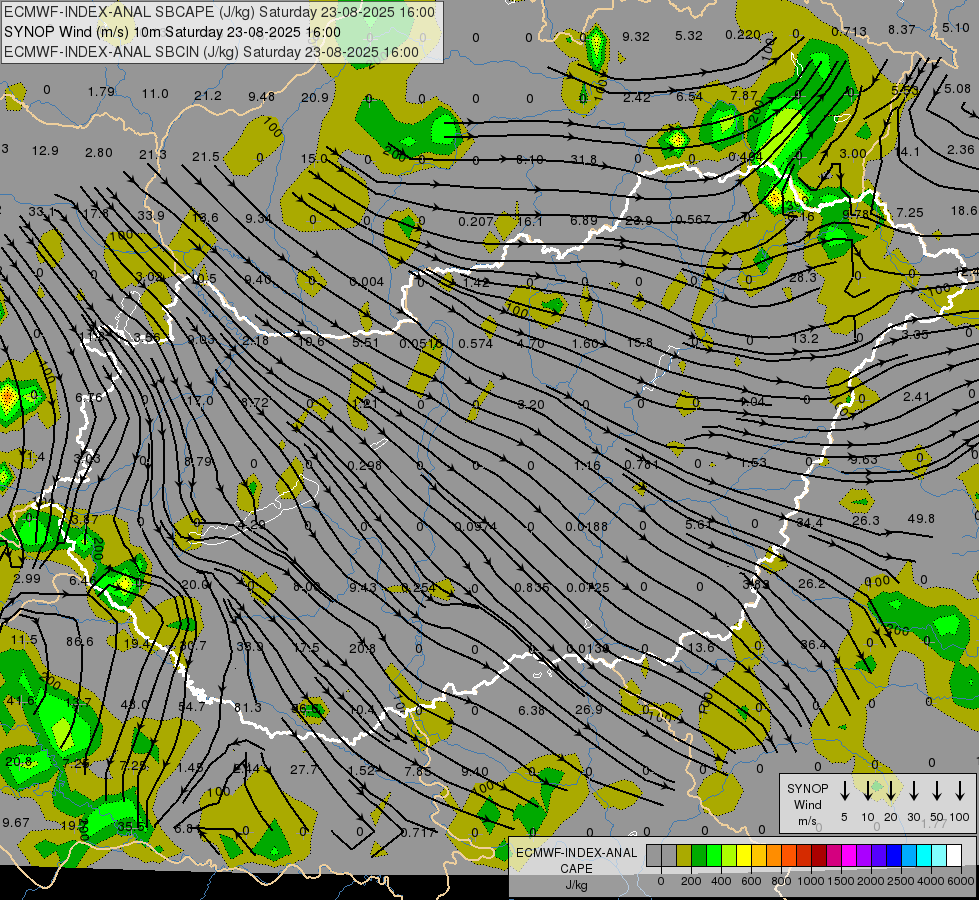Click the 12.9 value in upper left
The image size is (979, 900).
[x=45, y=151]
